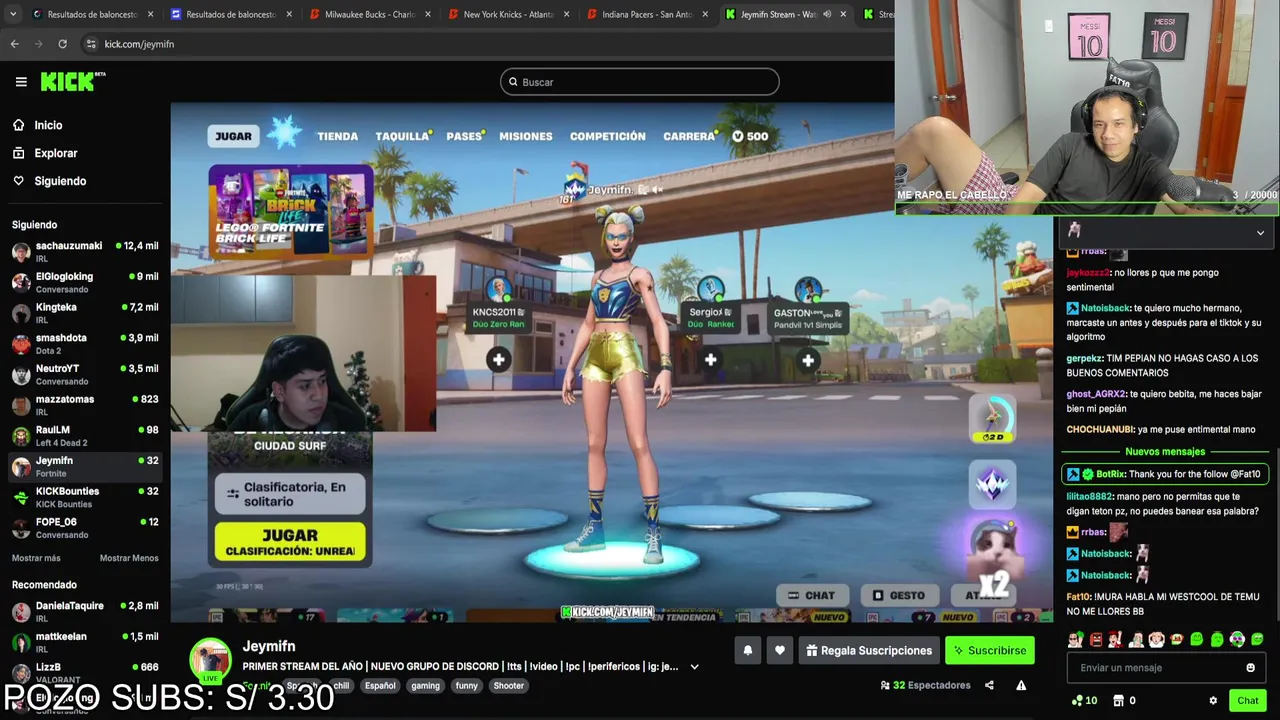The width and height of the screenshot is (1280, 720).
Task: Open the MISIONES tab in Fortnite
Action: pyautogui.click(x=525, y=136)
